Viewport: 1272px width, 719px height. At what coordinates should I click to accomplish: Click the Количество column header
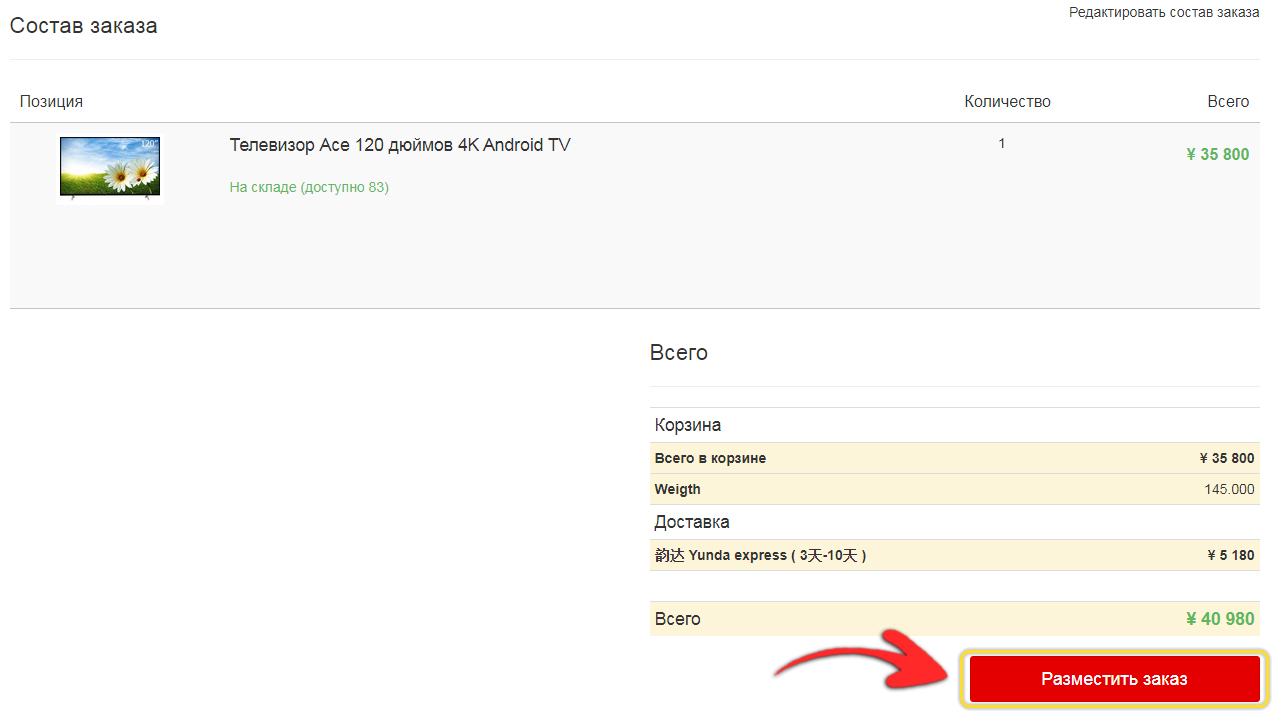pos(1007,101)
